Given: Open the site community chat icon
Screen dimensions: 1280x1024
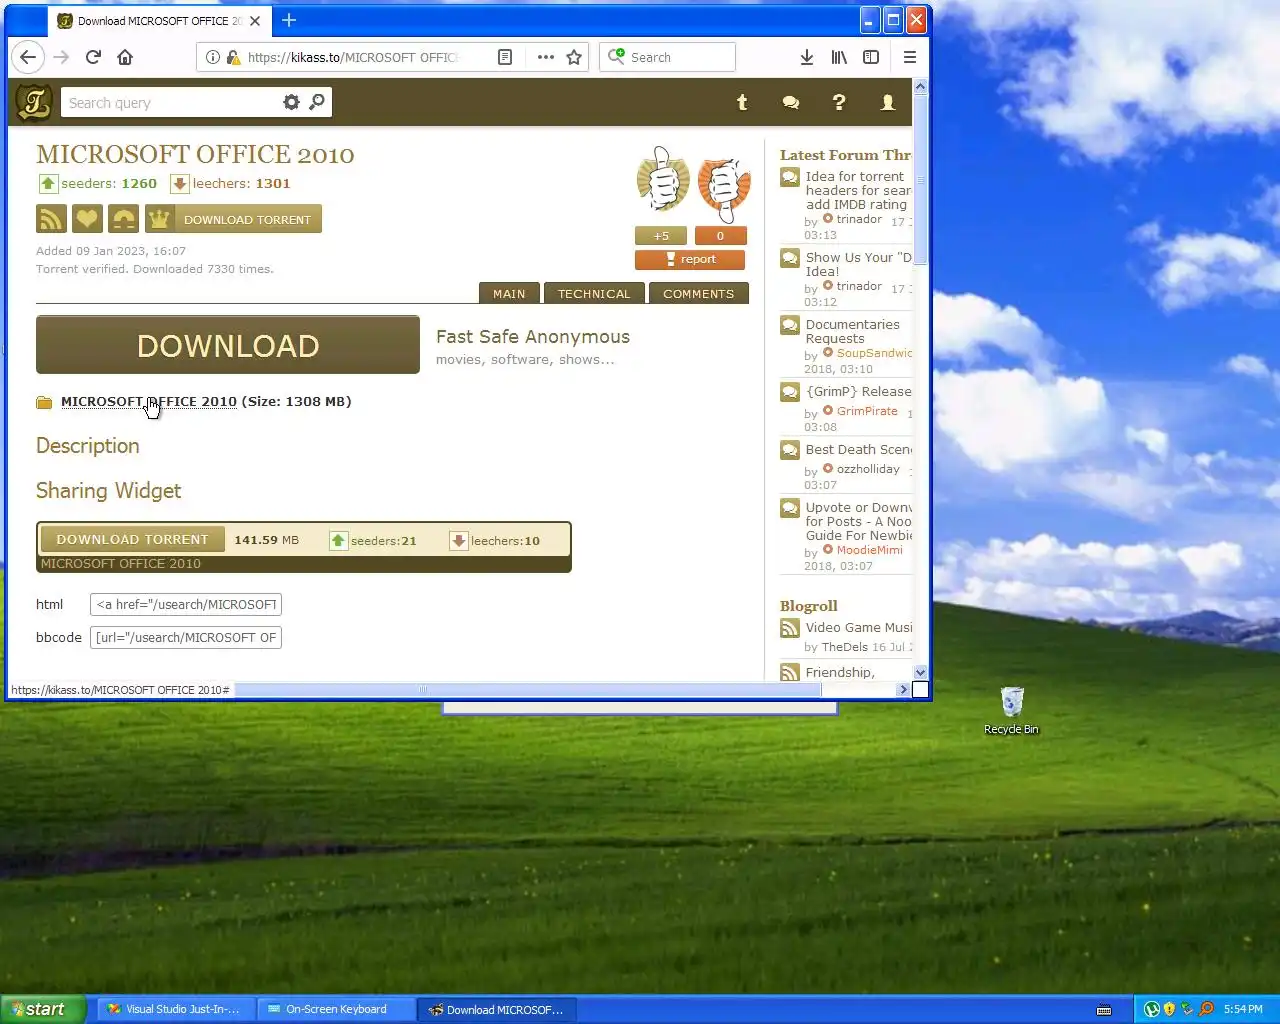Looking at the screenshot, I should pyautogui.click(x=790, y=102).
